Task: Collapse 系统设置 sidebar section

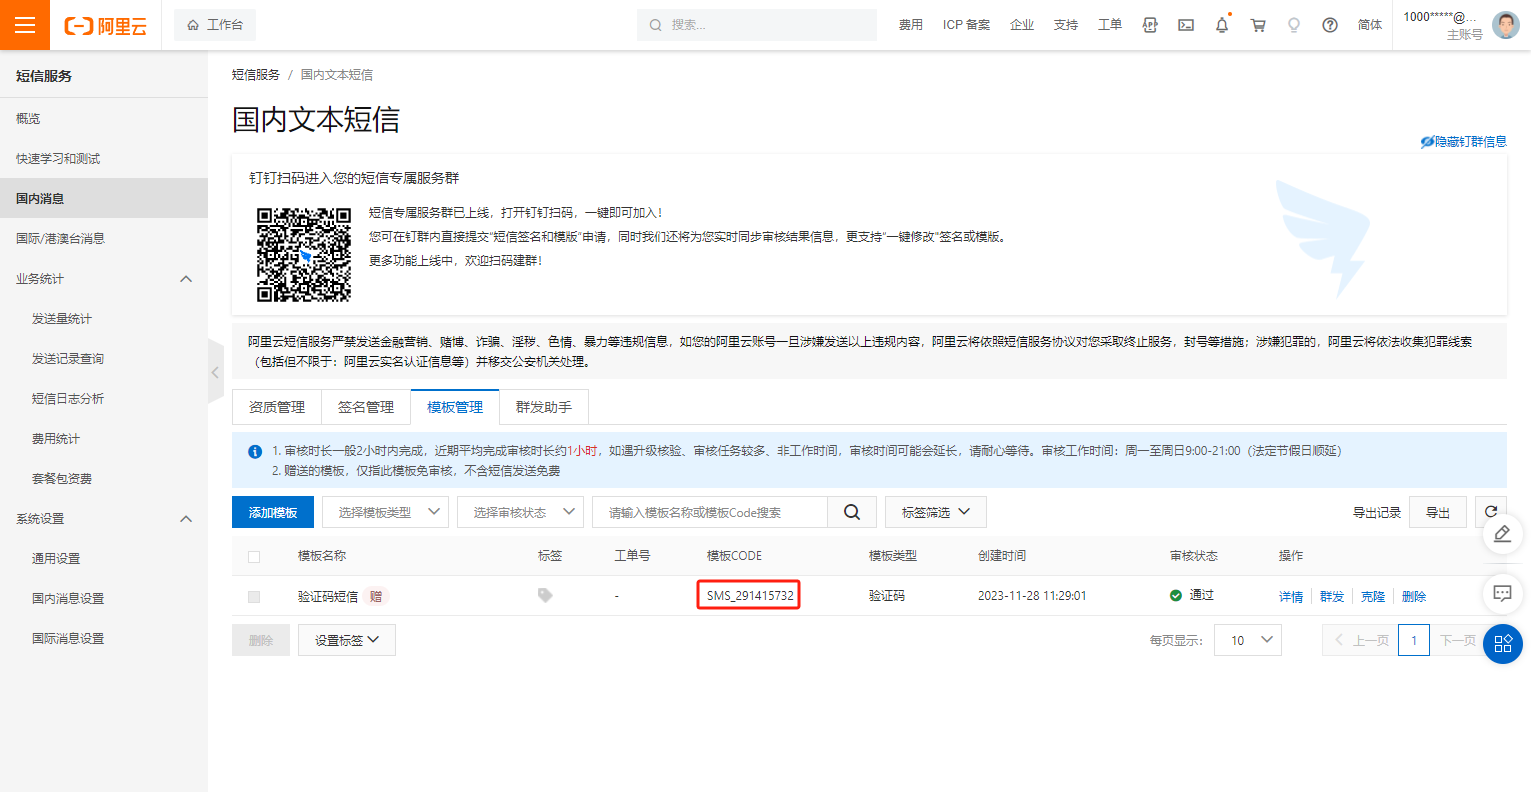Action: (x=185, y=519)
